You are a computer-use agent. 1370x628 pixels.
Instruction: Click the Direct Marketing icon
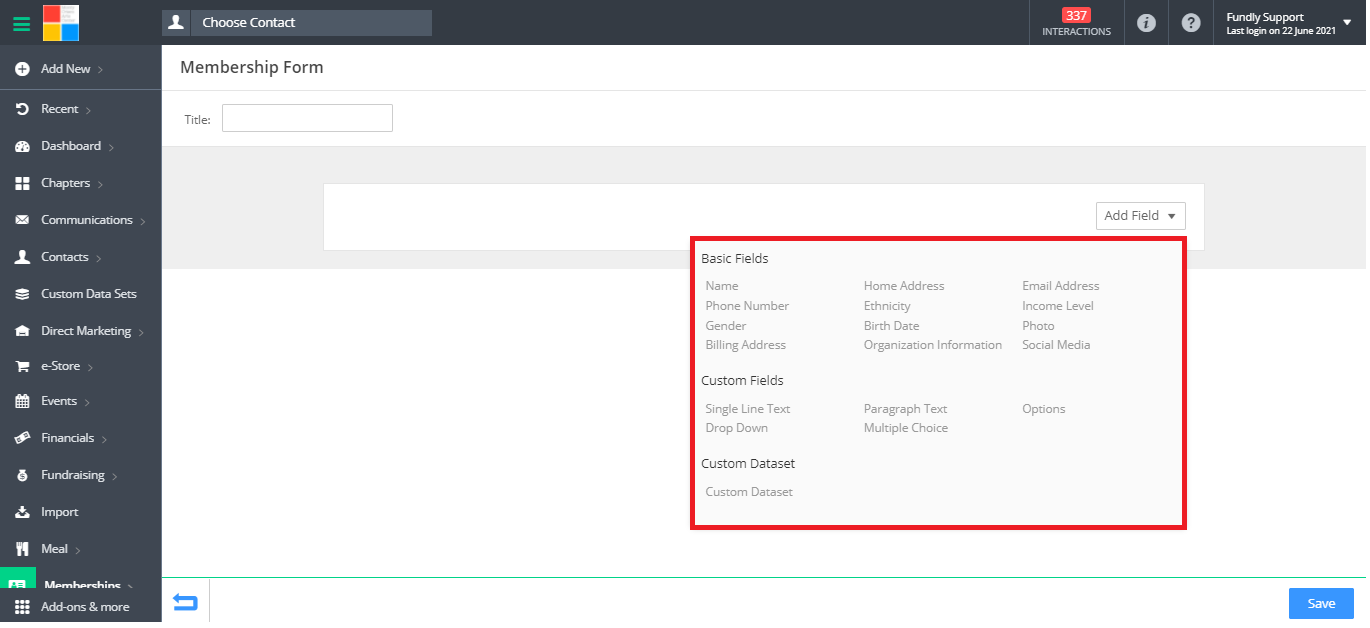pyautogui.click(x=22, y=331)
